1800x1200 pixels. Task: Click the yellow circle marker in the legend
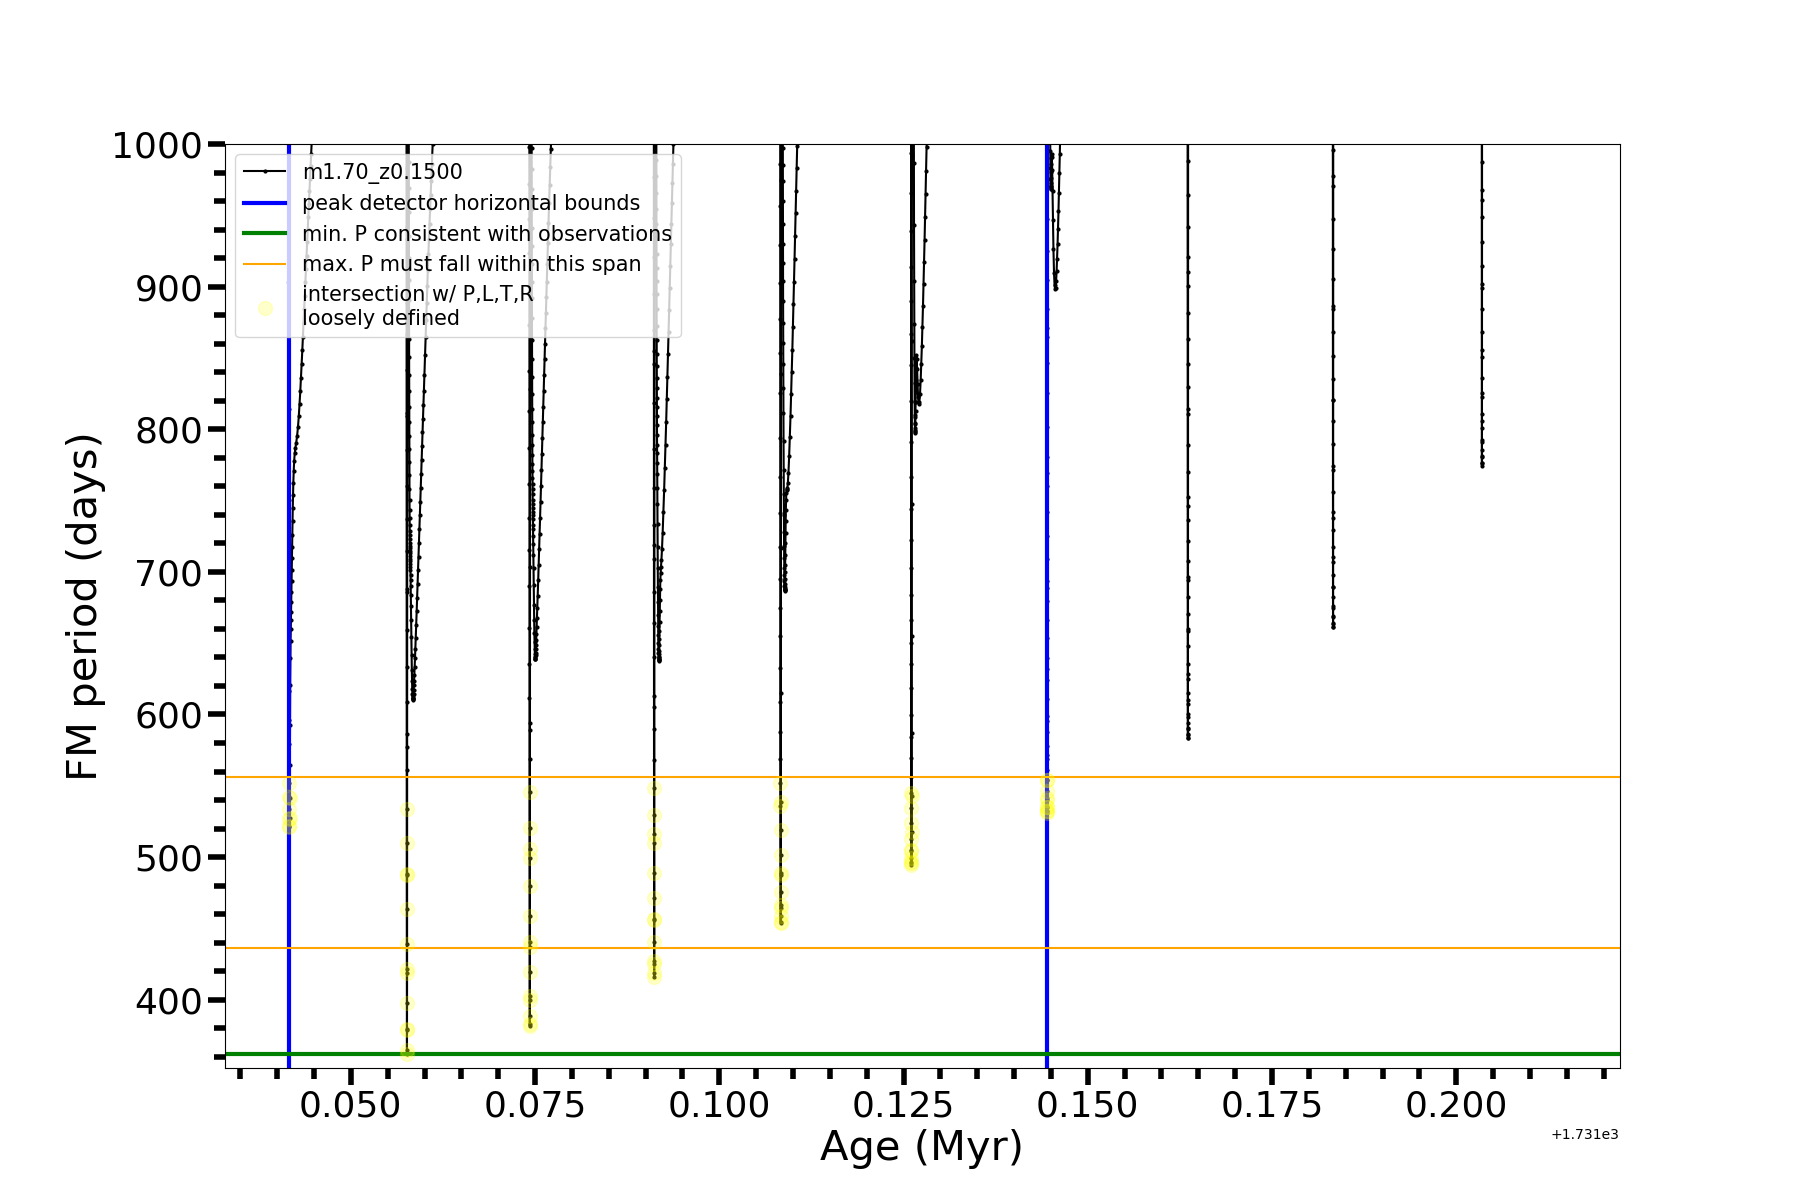(265, 308)
